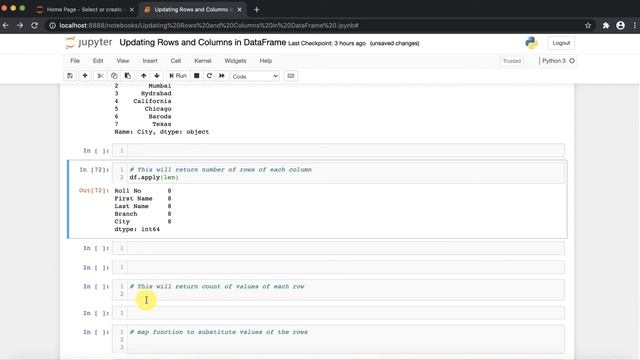Open the View menu
Image resolution: width=640 pixels, height=360 pixels.
123,61
